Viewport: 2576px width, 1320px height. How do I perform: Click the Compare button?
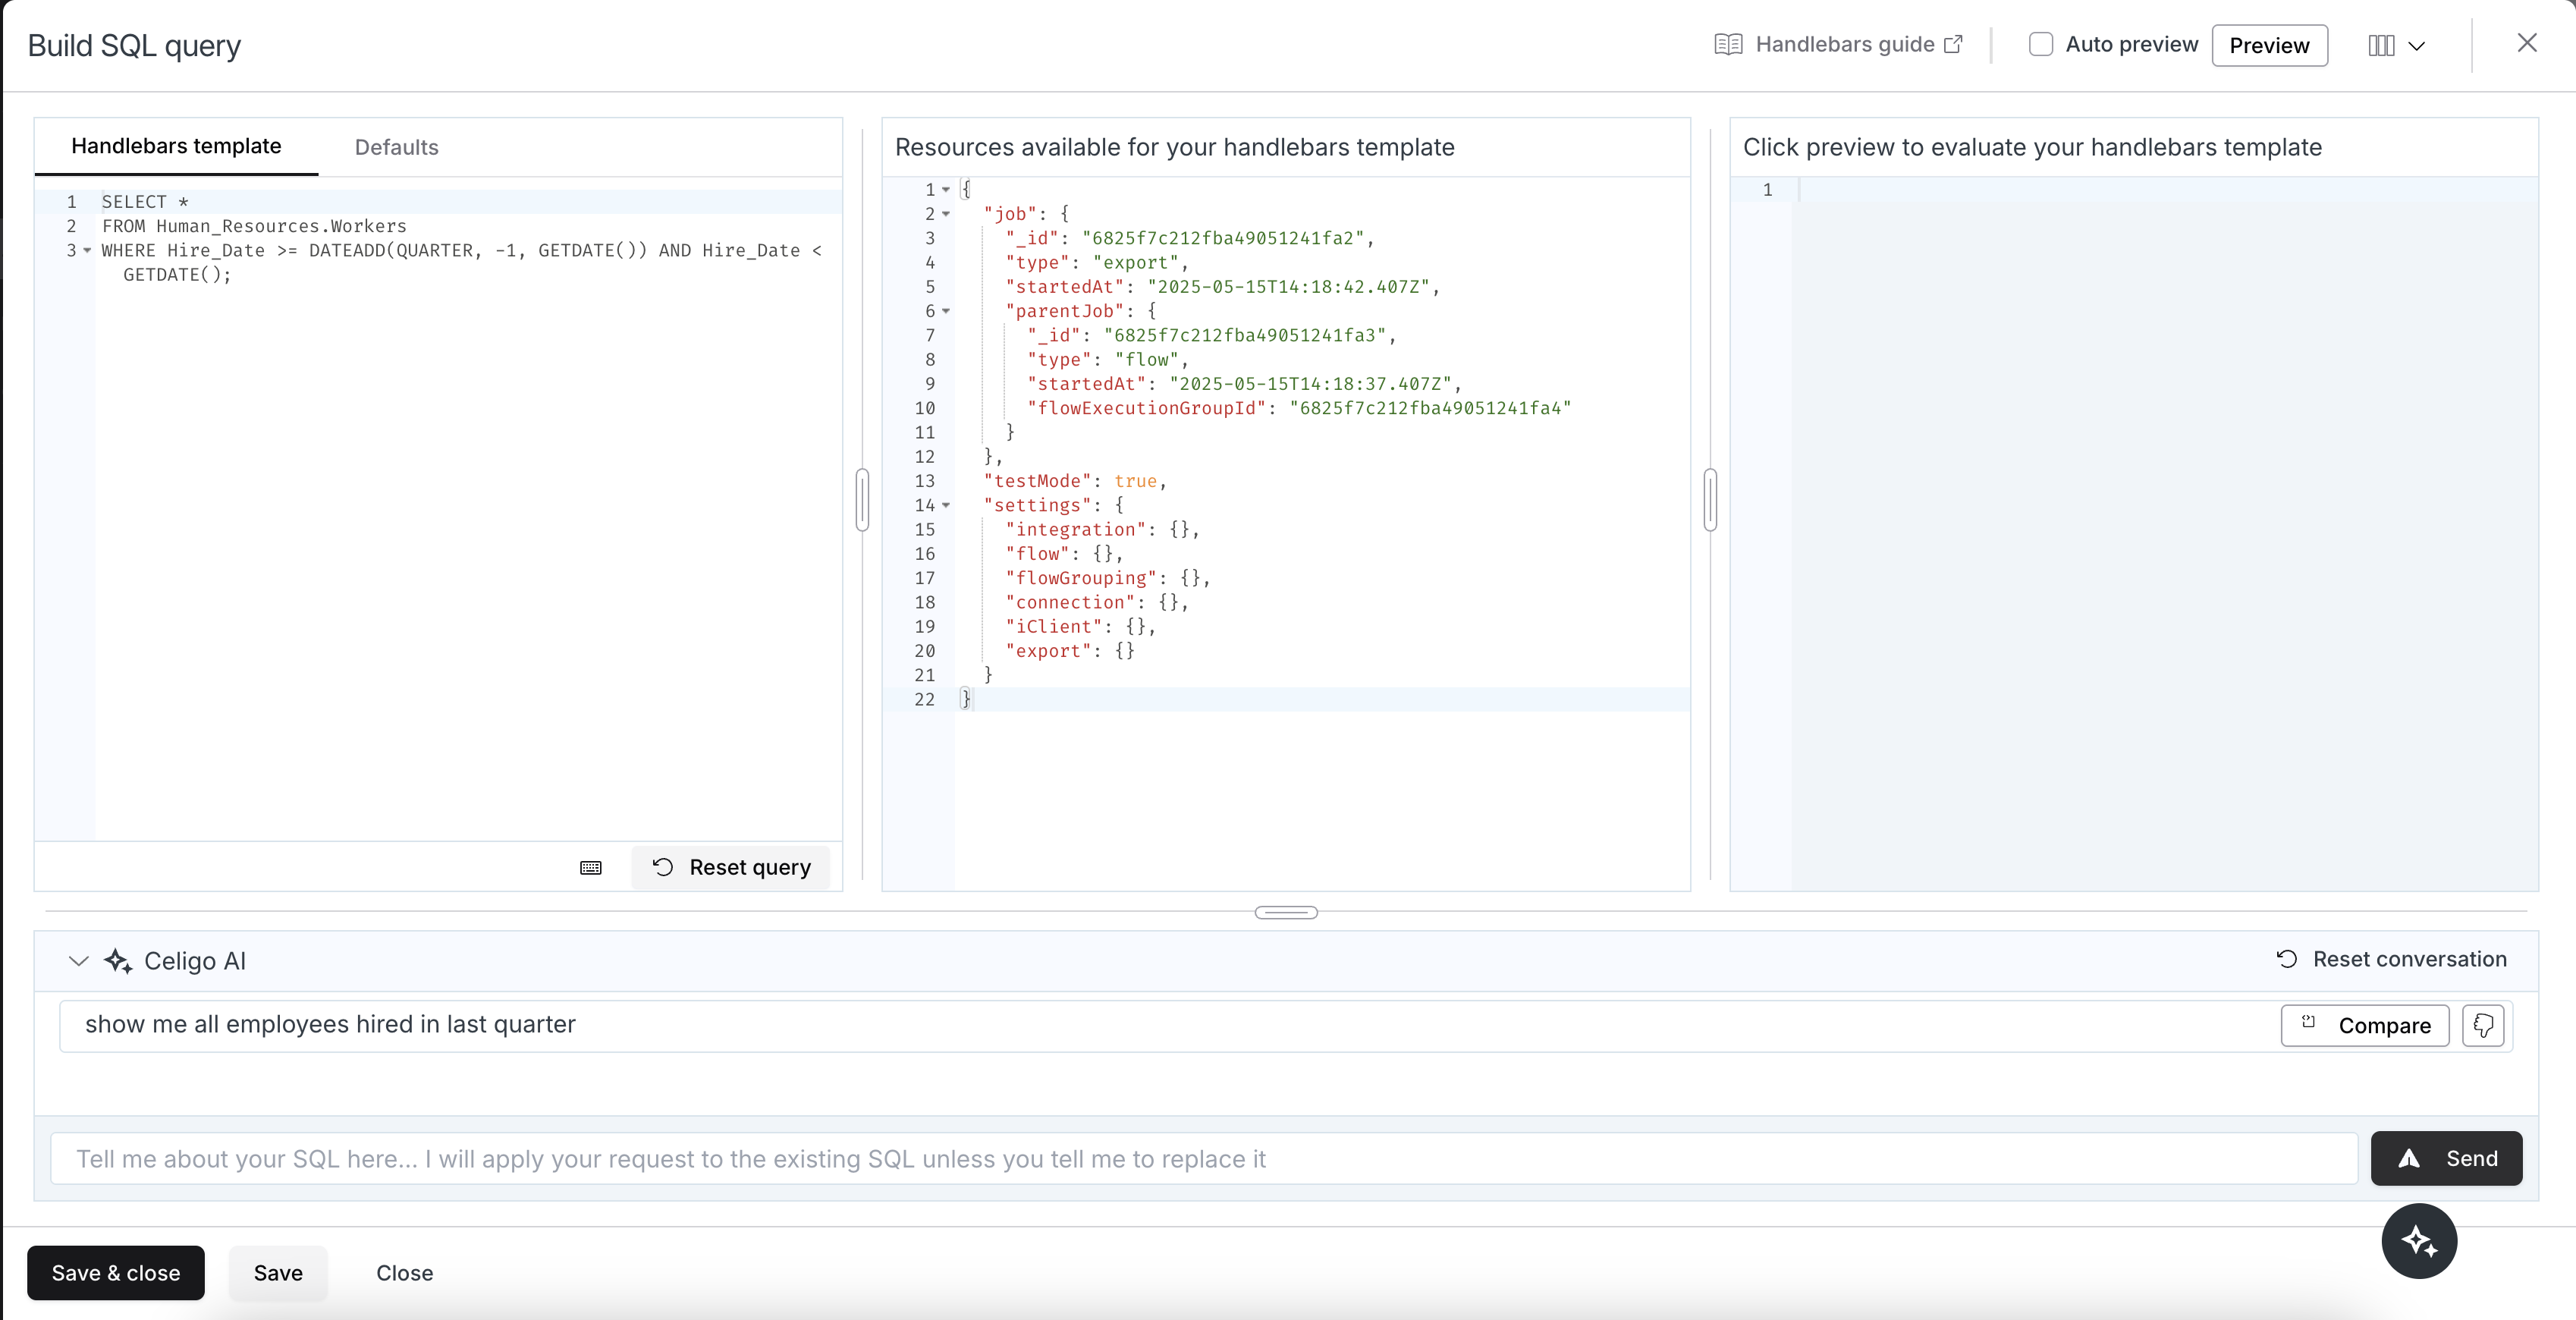tap(2364, 1026)
